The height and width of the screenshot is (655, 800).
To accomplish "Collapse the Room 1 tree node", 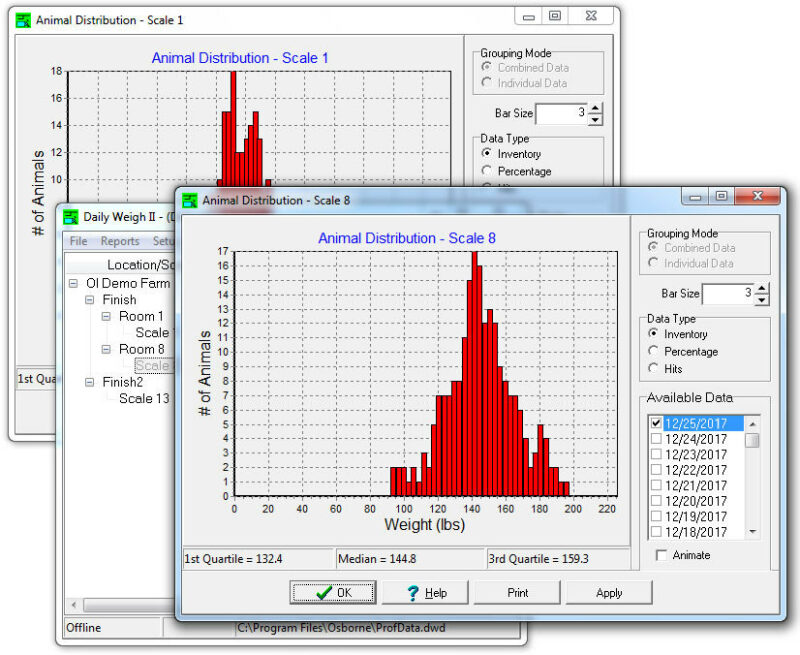I will (x=104, y=316).
